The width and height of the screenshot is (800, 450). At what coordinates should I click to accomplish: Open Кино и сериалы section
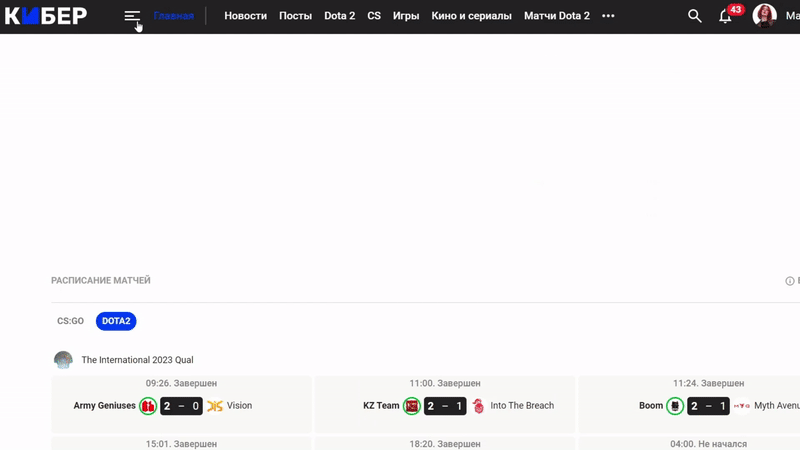coord(471,16)
